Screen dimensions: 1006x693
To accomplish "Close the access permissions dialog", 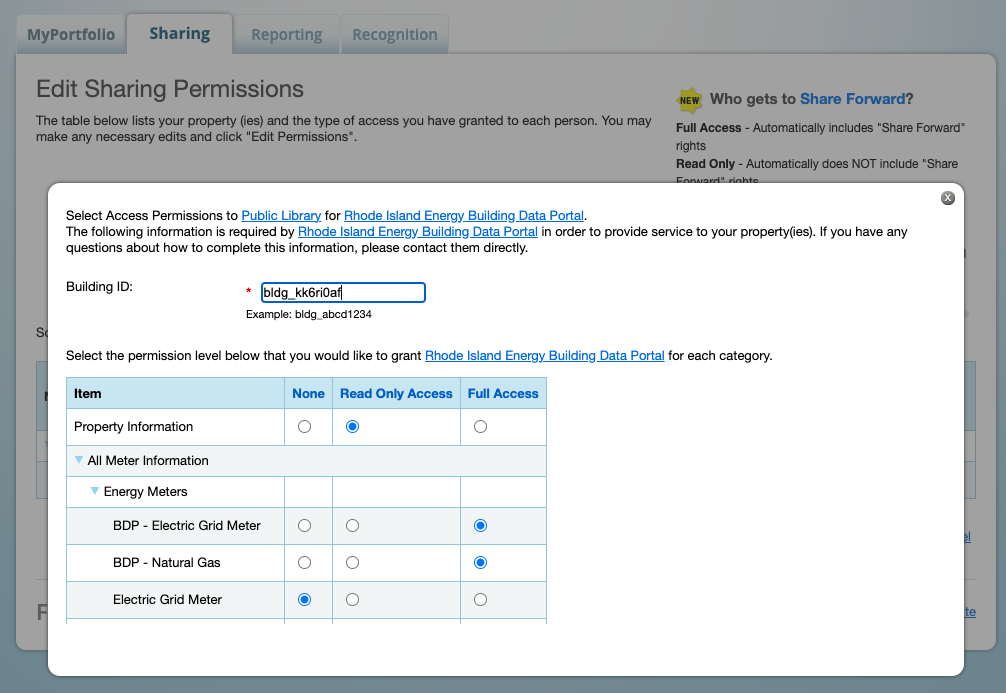I will (x=948, y=198).
